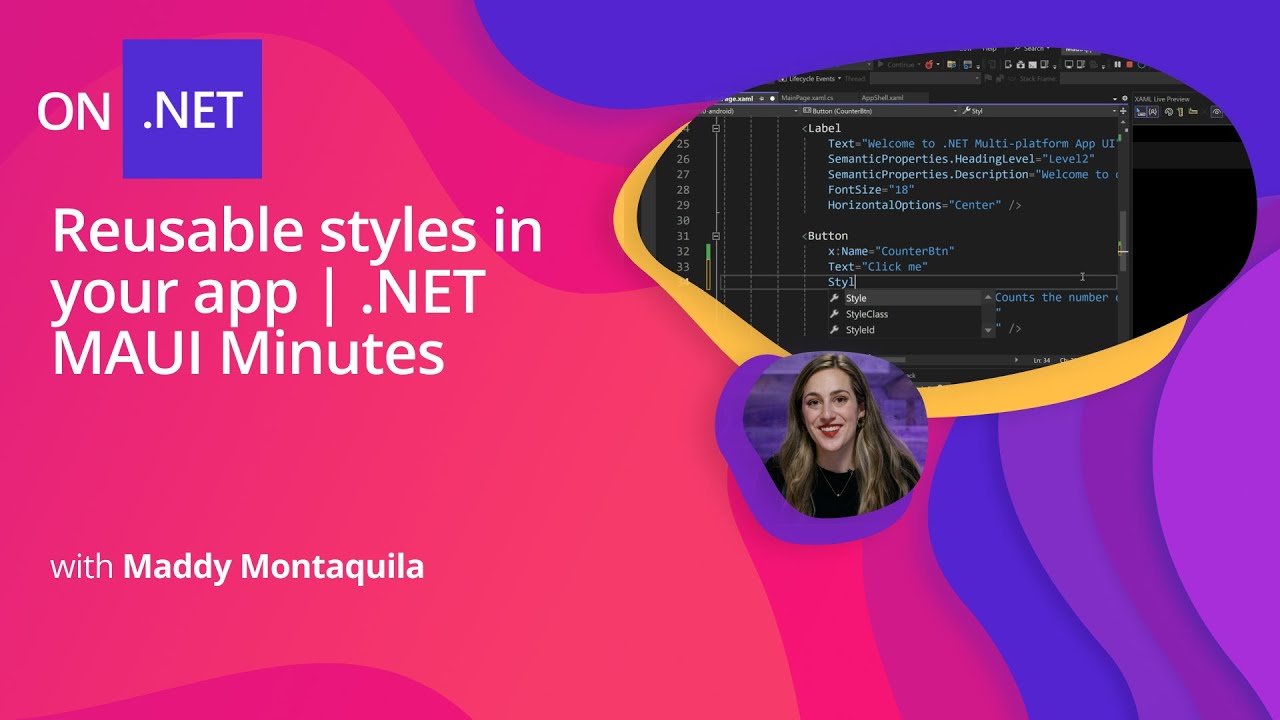Click line number 30 in the gutter
1280x720 pixels.
coord(683,220)
